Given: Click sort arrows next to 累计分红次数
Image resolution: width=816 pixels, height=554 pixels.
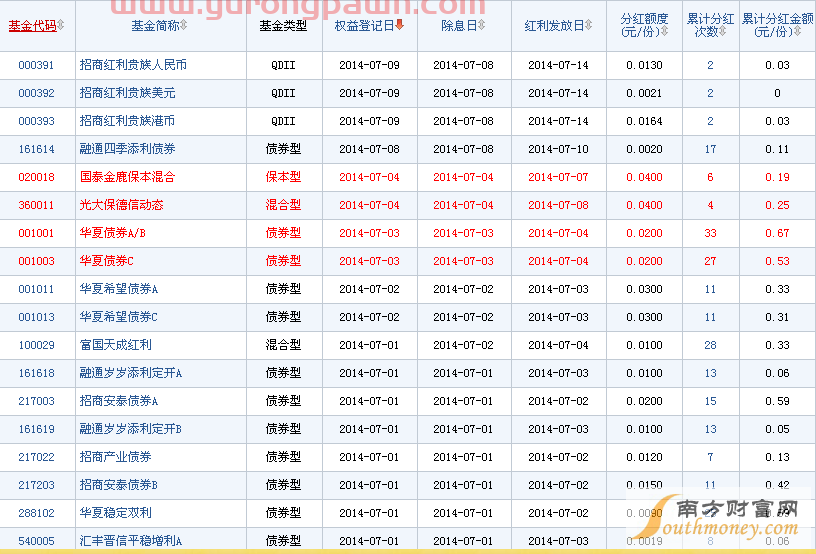Looking at the screenshot, I should point(723,32).
